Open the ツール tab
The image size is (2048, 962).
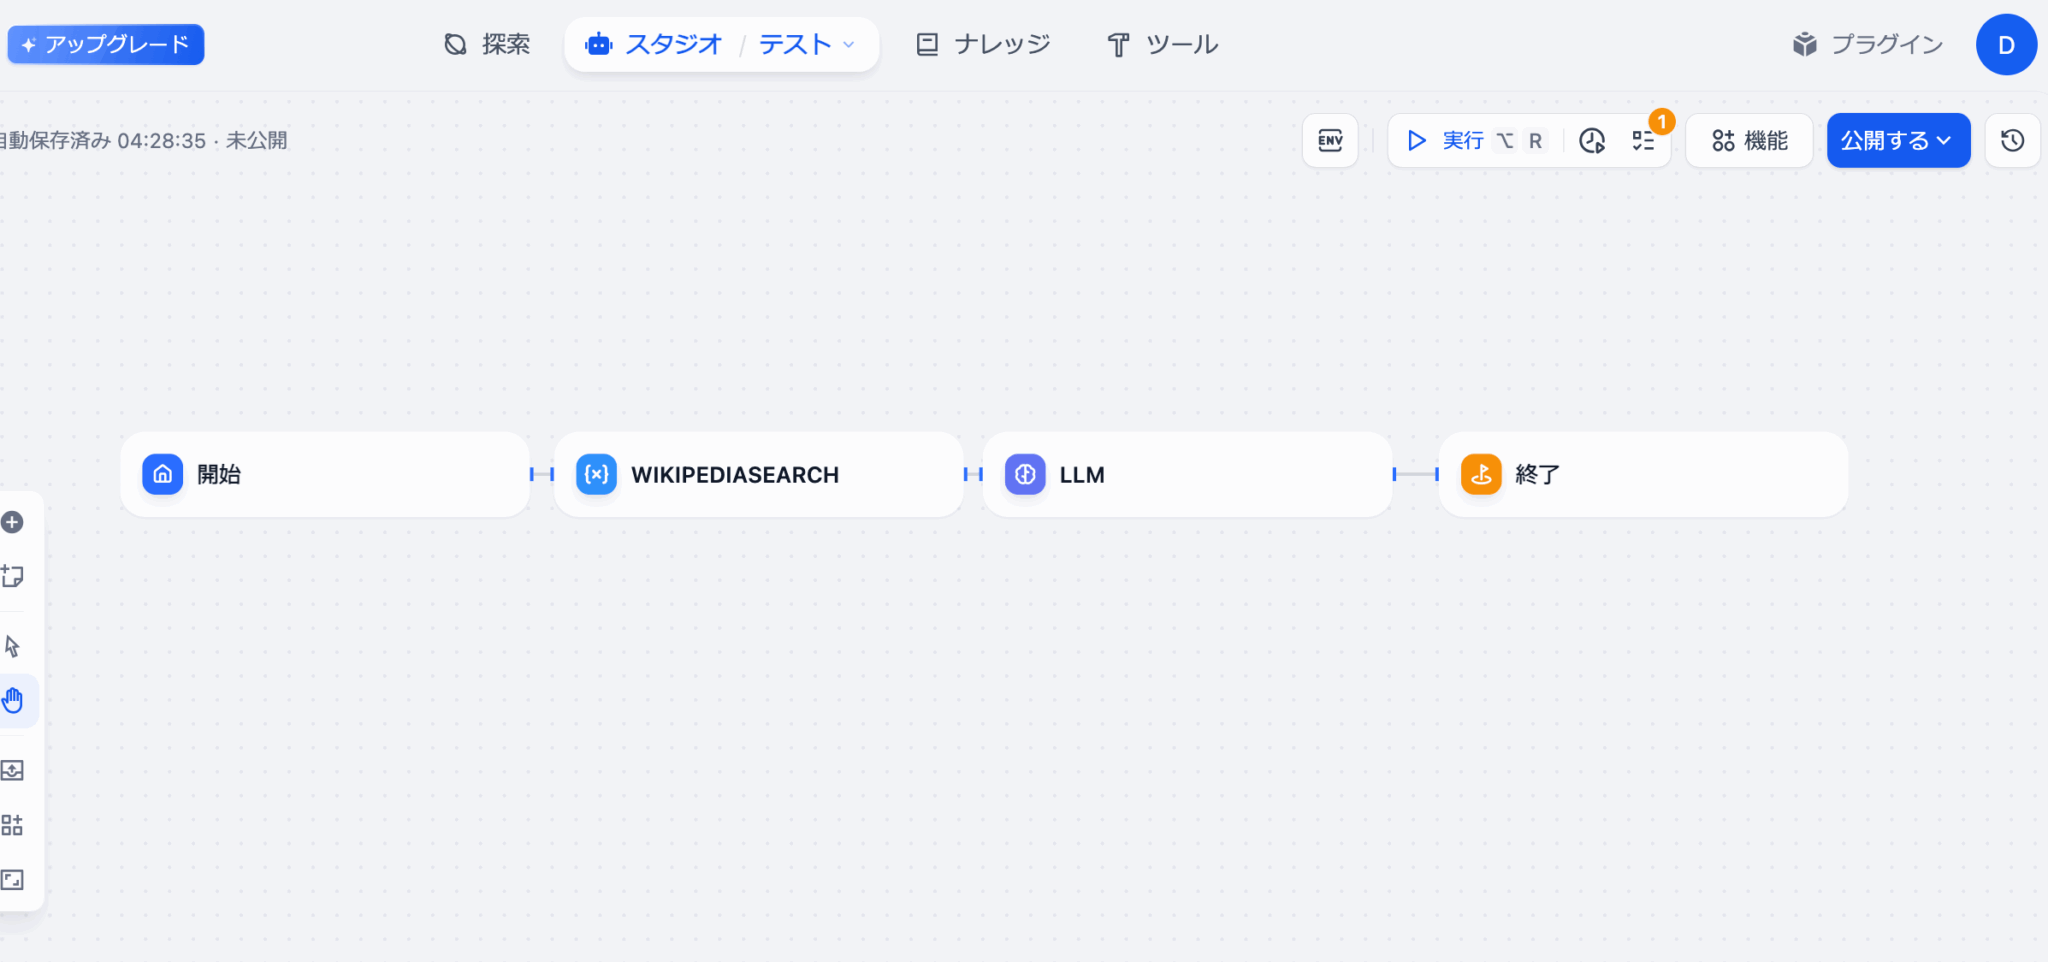tap(1162, 45)
